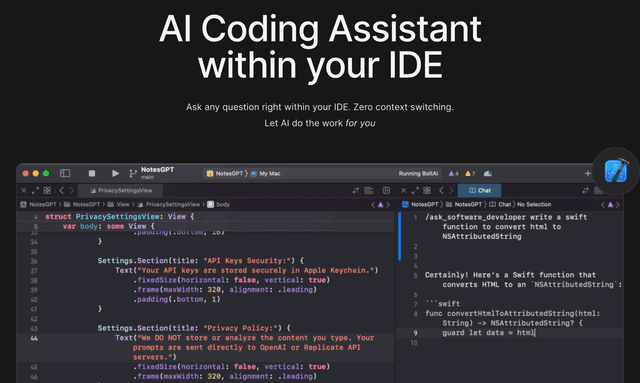Click NotesGPT folder in Chat breadcrumb
This screenshot has height=383, width=640.
[464, 204]
